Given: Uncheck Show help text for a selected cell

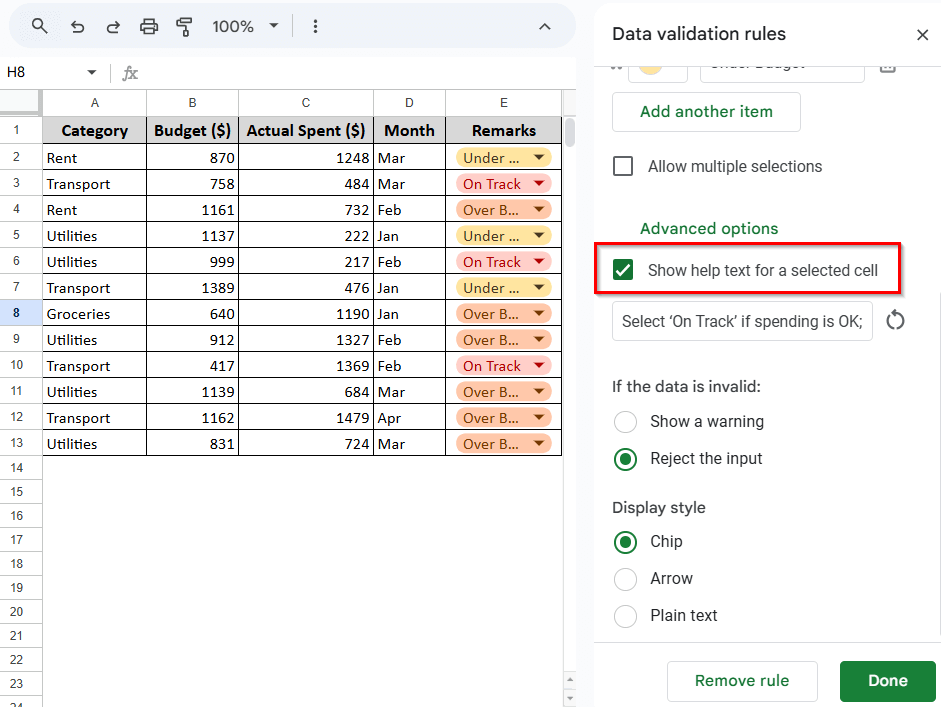Looking at the screenshot, I should click(623, 270).
